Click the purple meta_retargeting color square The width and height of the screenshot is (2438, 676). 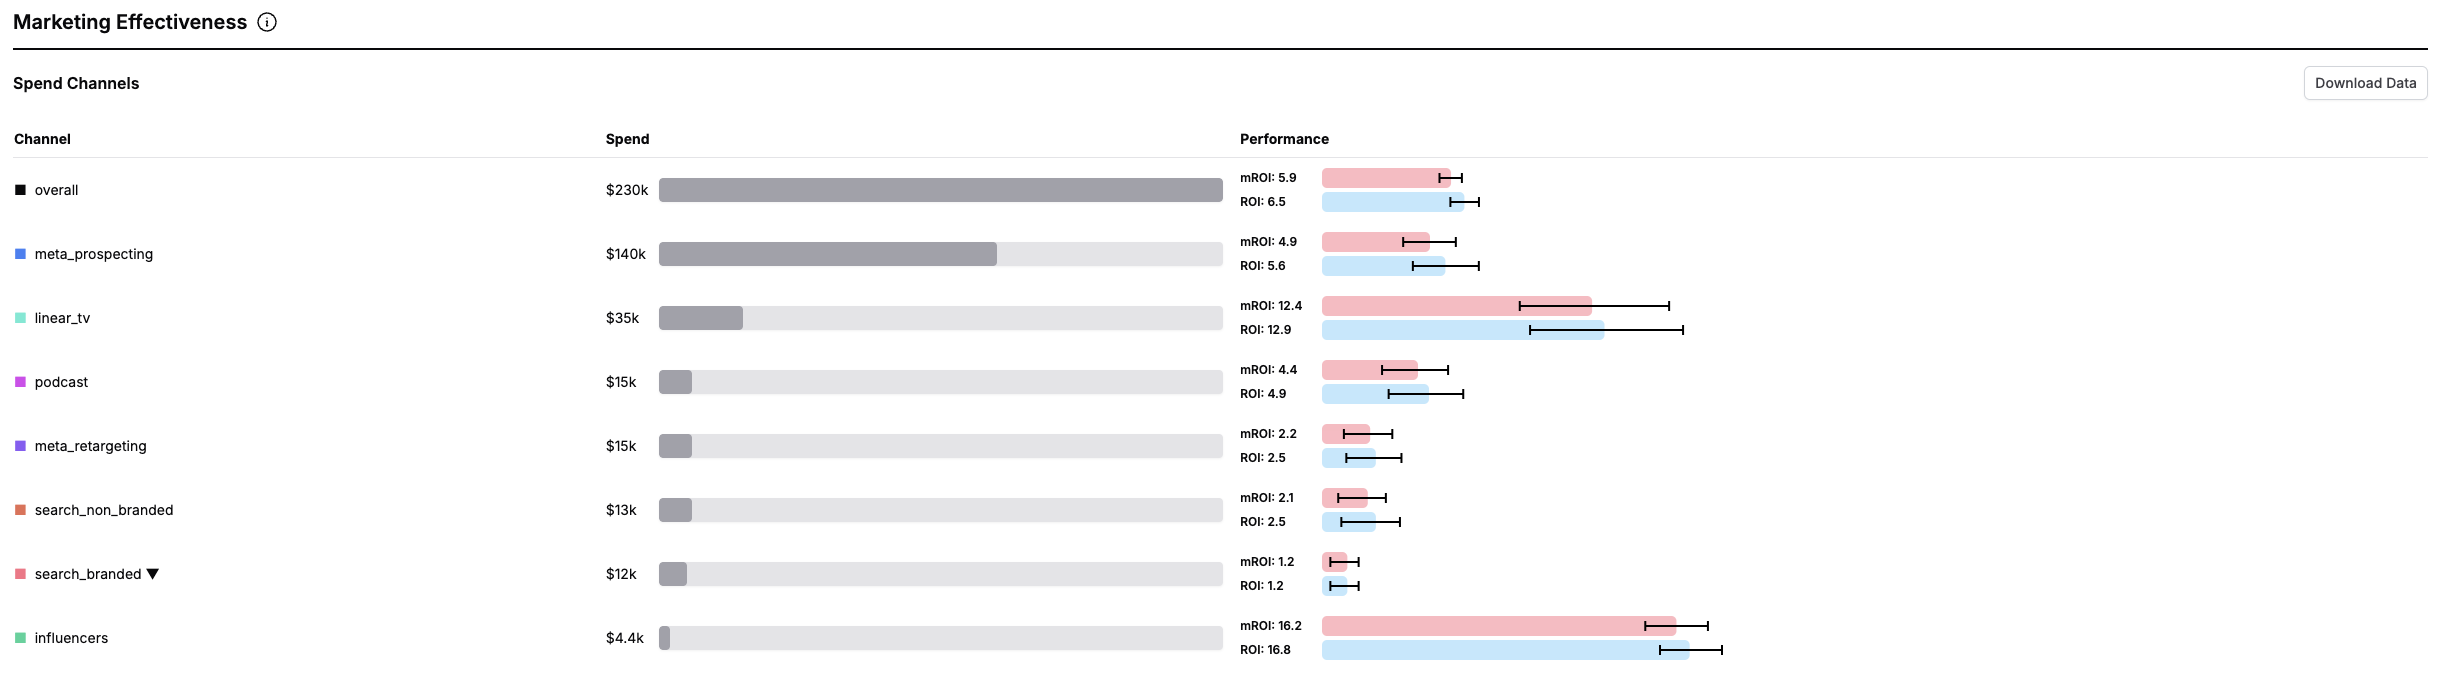[x=20, y=446]
